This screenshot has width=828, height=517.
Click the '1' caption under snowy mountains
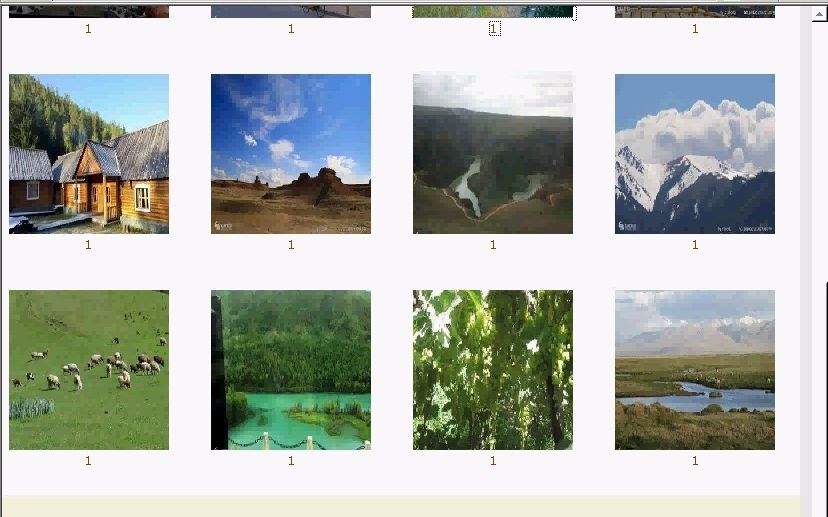pos(695,245)
